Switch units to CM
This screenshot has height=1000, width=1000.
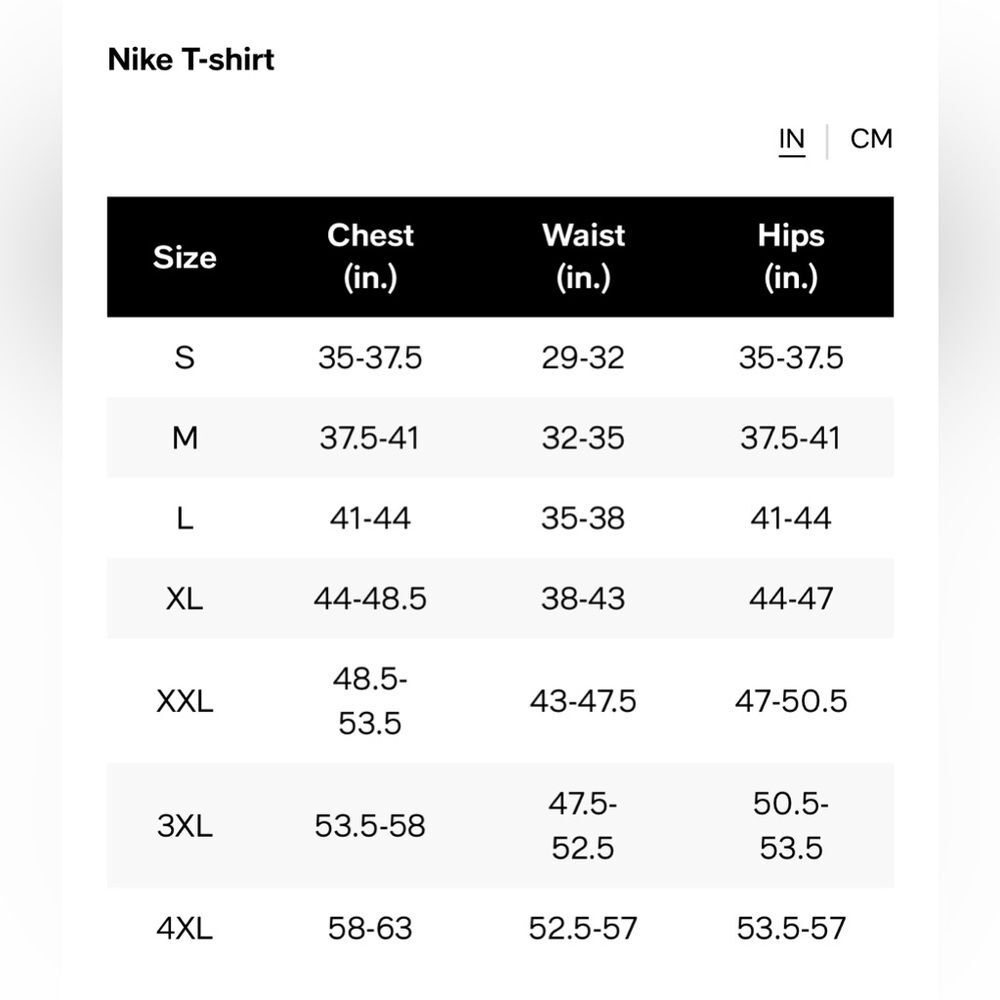click(x=871, y=139)
